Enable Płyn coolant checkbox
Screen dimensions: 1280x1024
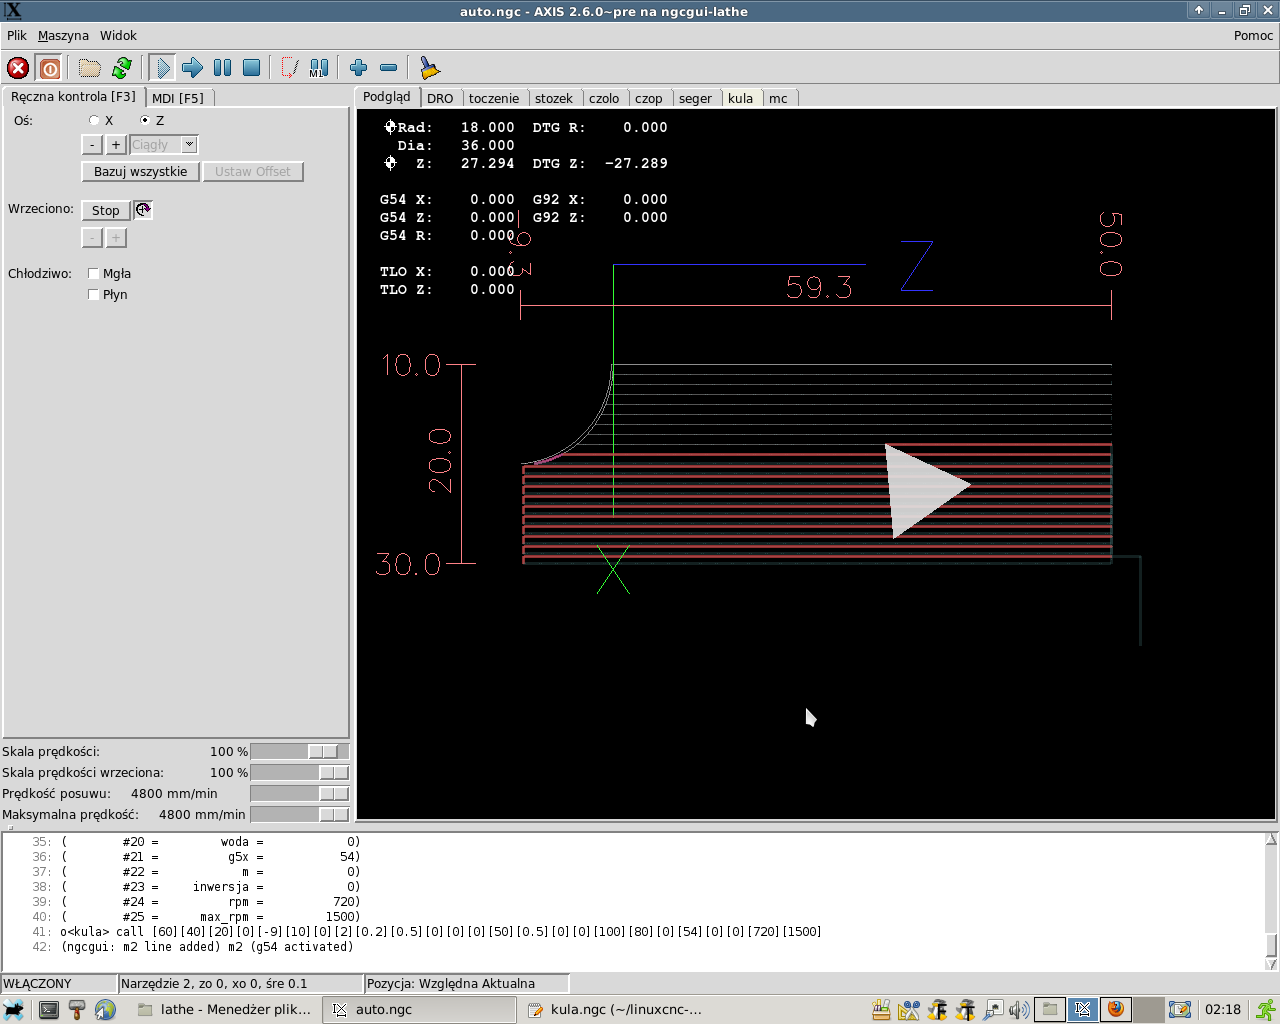(93, 294)
